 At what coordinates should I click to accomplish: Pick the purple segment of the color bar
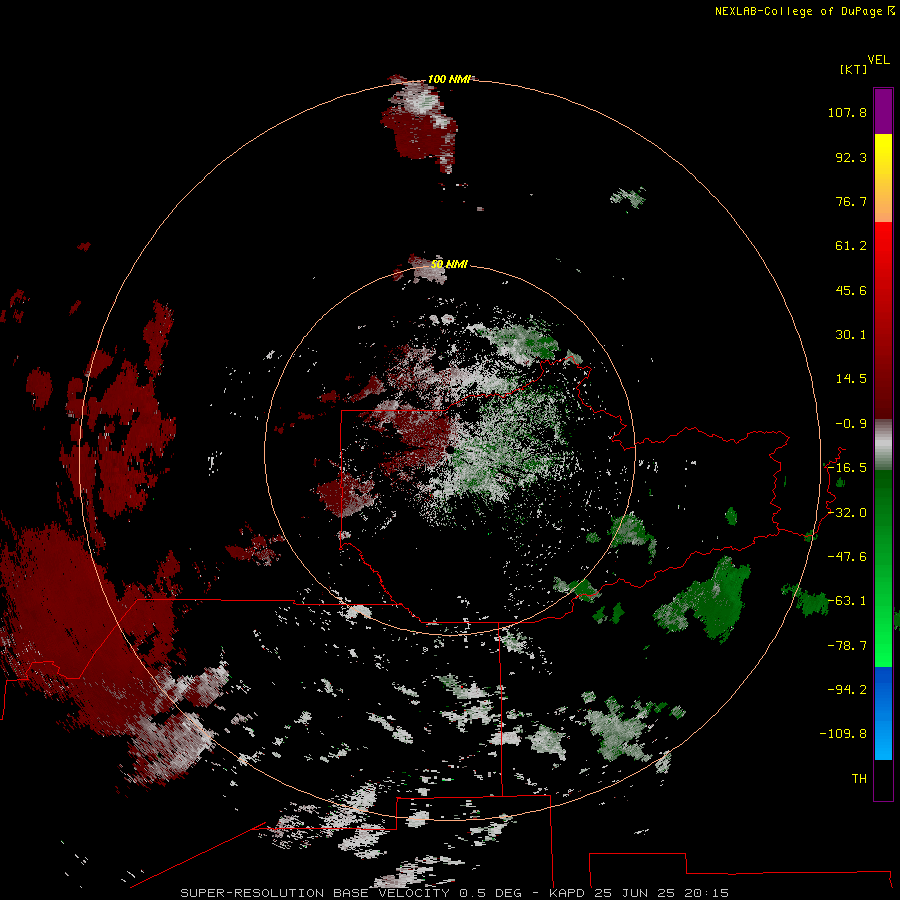tap(883, 111)
